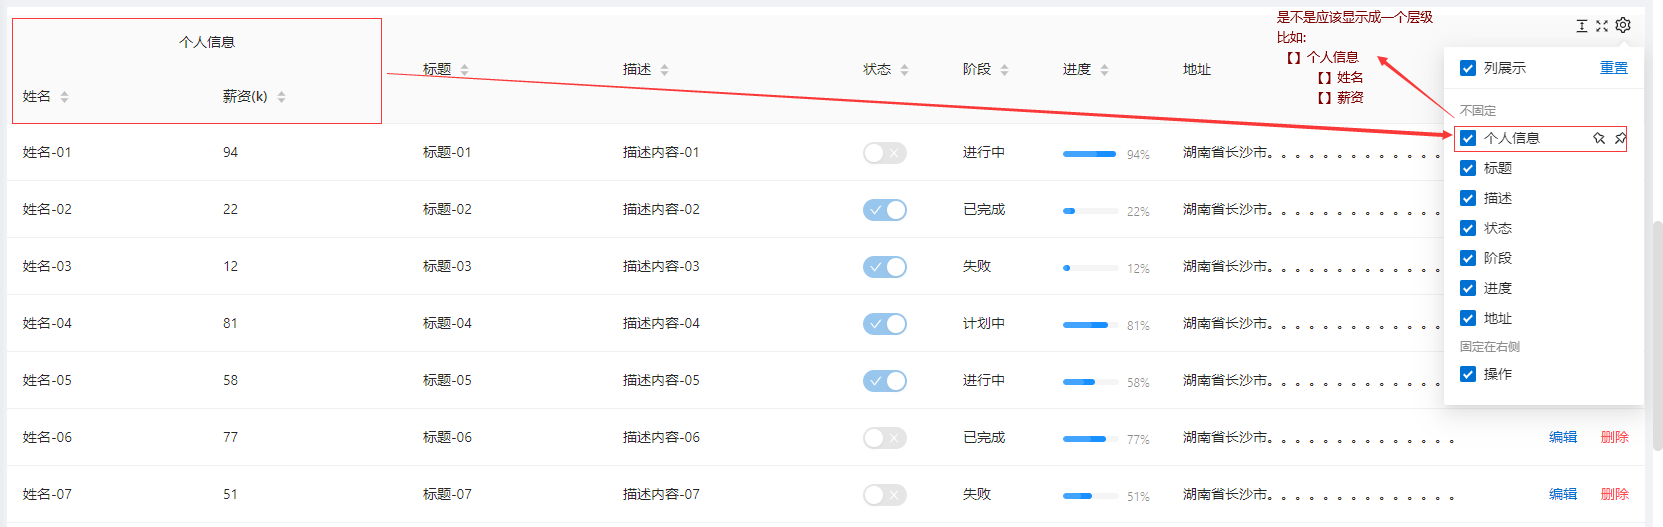The image size is (1663, 527).
Task: Select the 描述内容-05 cell
Action: [x=661, y=380]
